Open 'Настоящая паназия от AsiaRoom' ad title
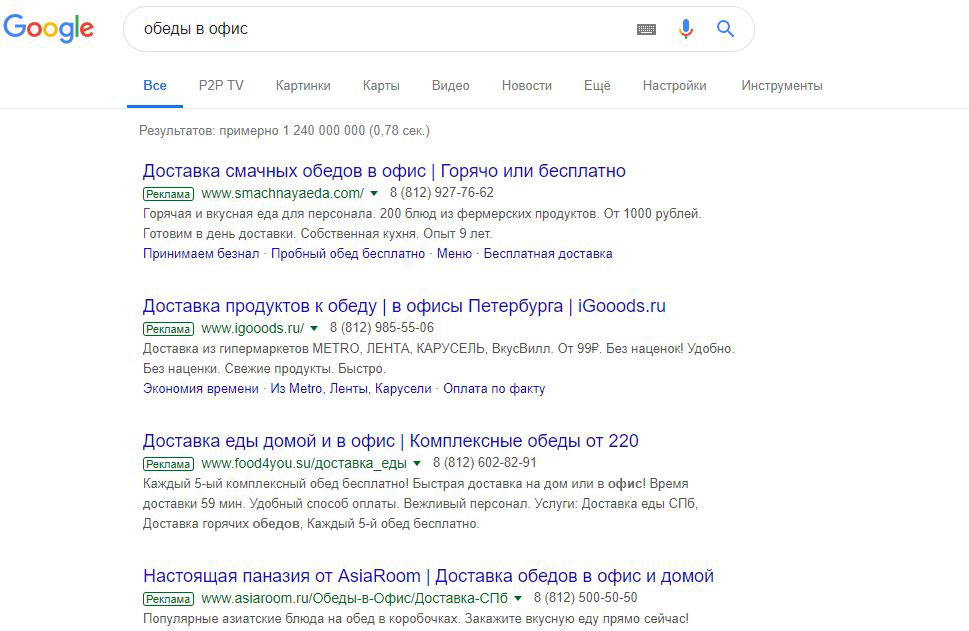 (x=428, y=576)
